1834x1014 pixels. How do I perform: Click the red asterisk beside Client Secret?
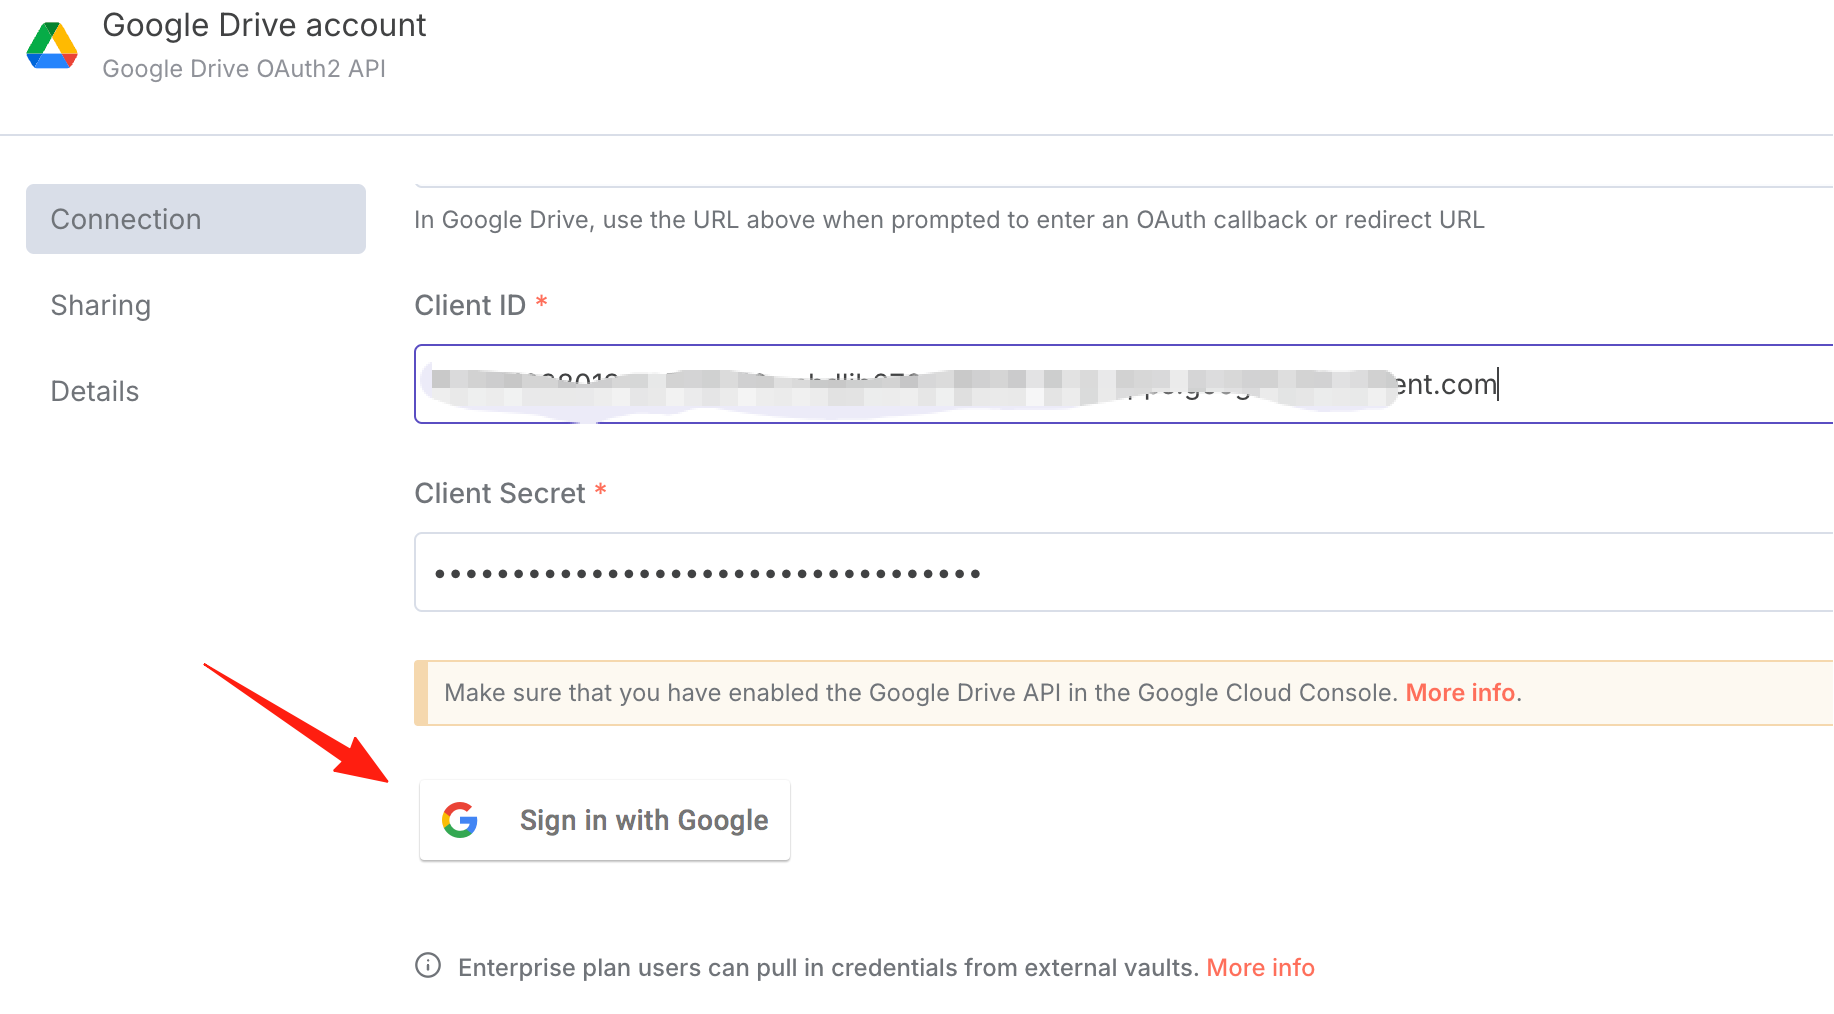click(x=600, y=490)
